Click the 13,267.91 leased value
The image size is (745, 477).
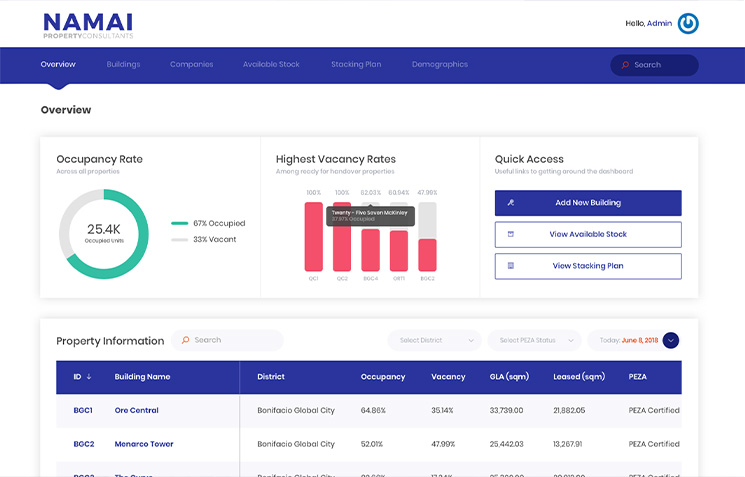(568, 444)
